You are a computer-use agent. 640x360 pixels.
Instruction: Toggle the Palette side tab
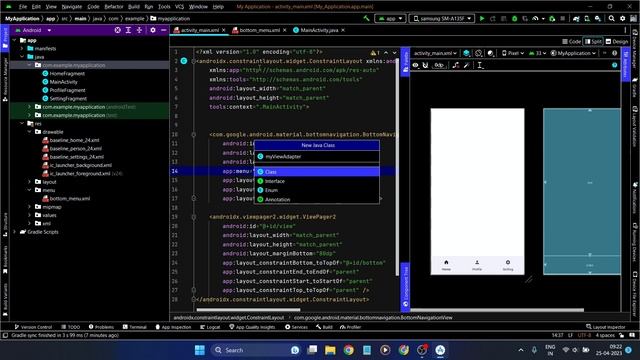pyautogui.click(x=406, y=61)
